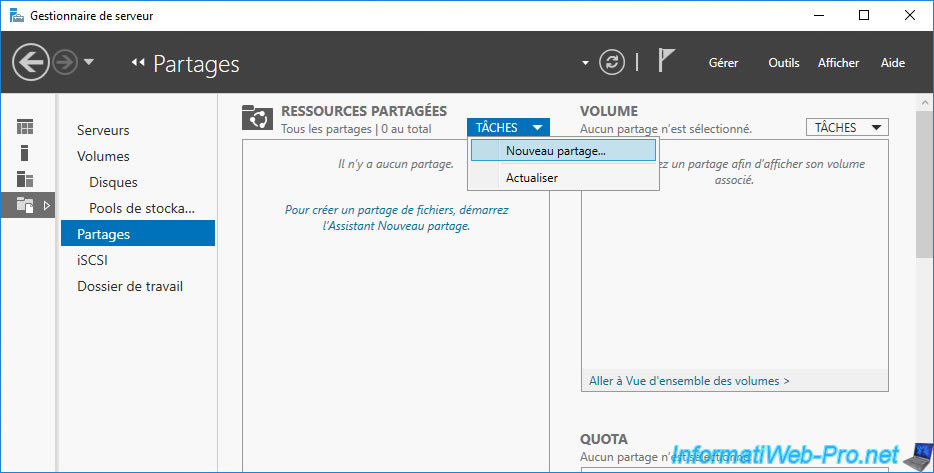Select Volumes in navigation pane
Screen dimensions: 934x473
tap(103, 156)
